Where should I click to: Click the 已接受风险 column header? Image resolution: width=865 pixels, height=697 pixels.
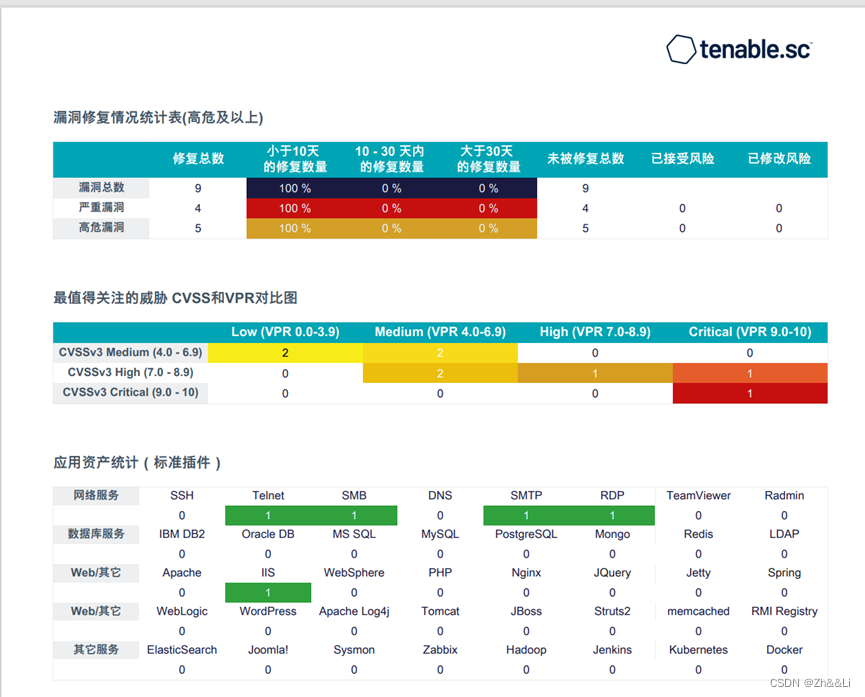682,159
